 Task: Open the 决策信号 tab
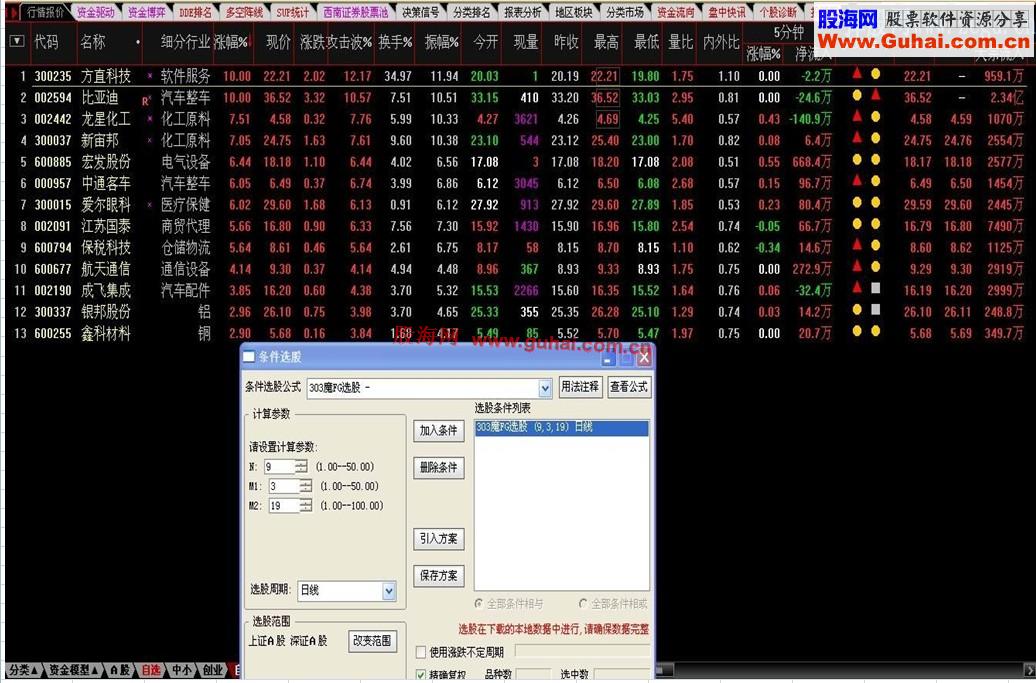[x=420, y=12]
